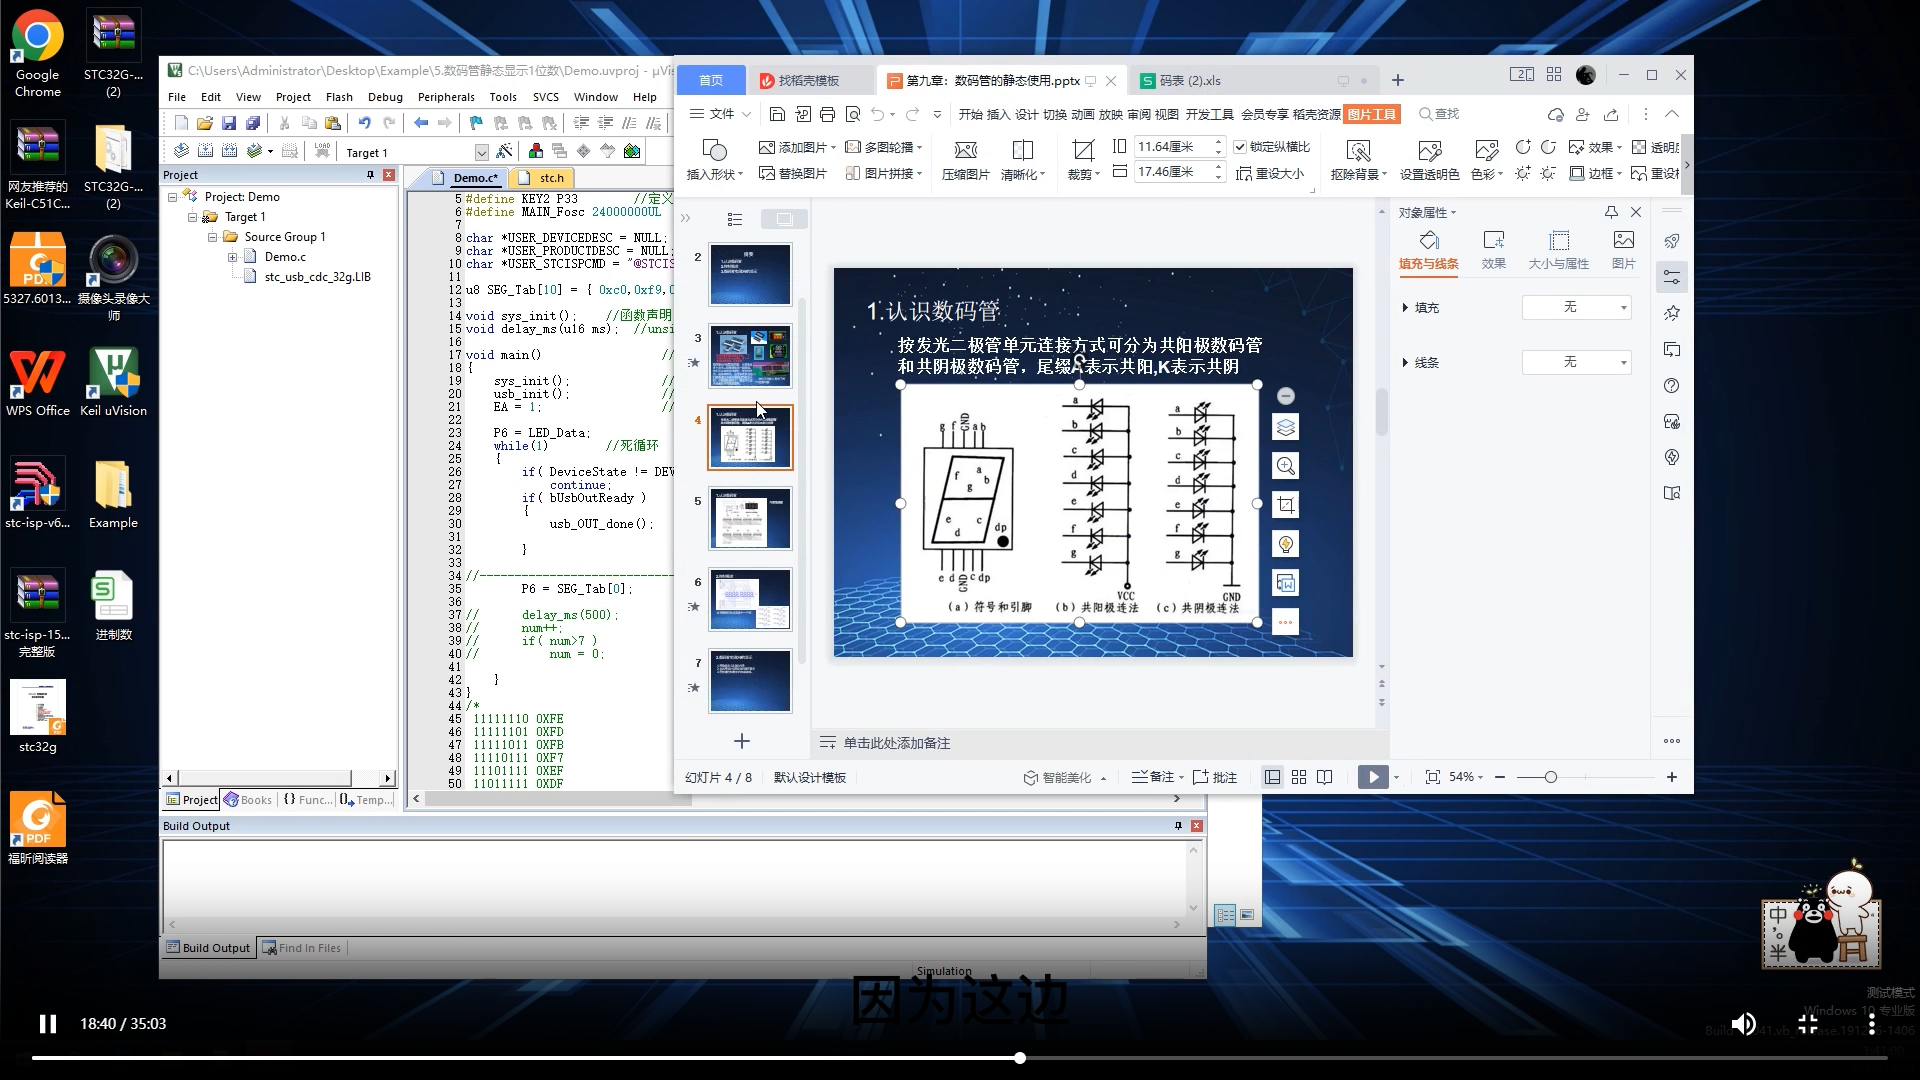This screenshot has height=1080, width=1920.
Task: Pin the Keil Project panel
Action: pos(370,175)
